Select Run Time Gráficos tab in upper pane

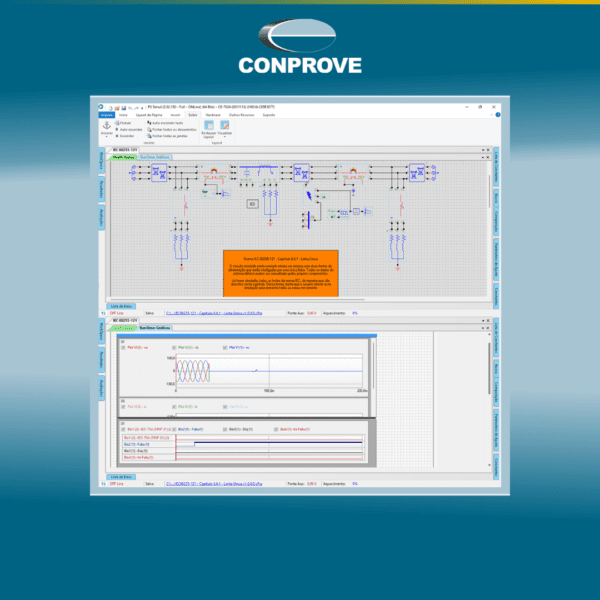[x=155, y=157]
